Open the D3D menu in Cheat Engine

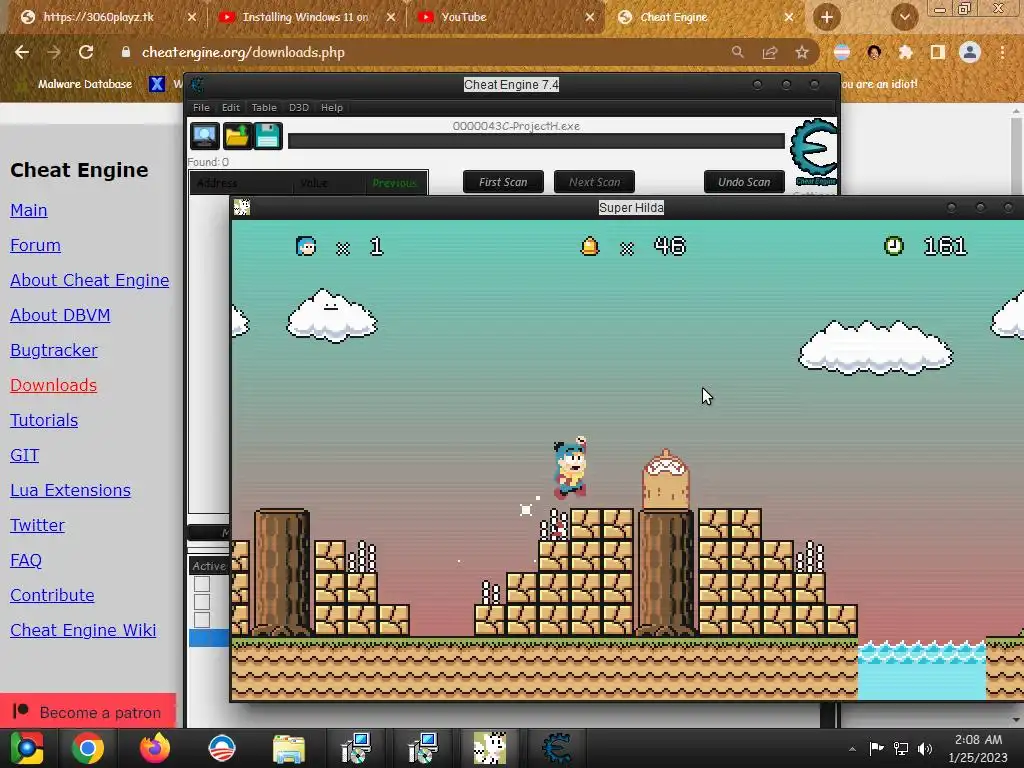click(299, 108)
